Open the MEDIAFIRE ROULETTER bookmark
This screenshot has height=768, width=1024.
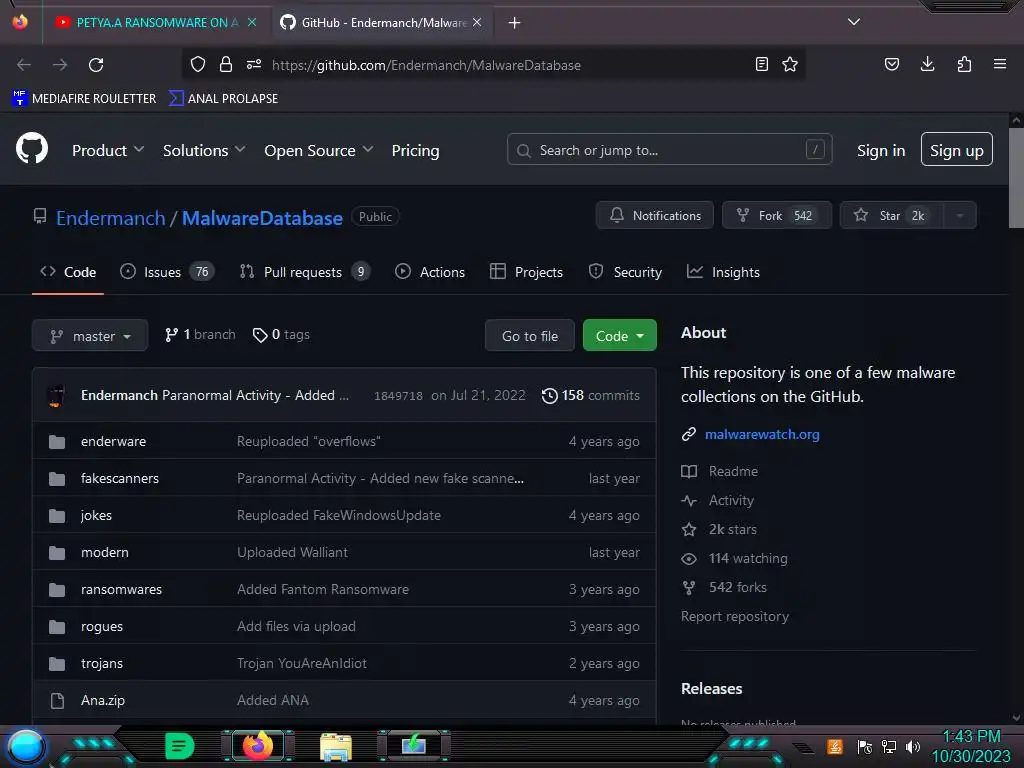(x=84, y=99)
